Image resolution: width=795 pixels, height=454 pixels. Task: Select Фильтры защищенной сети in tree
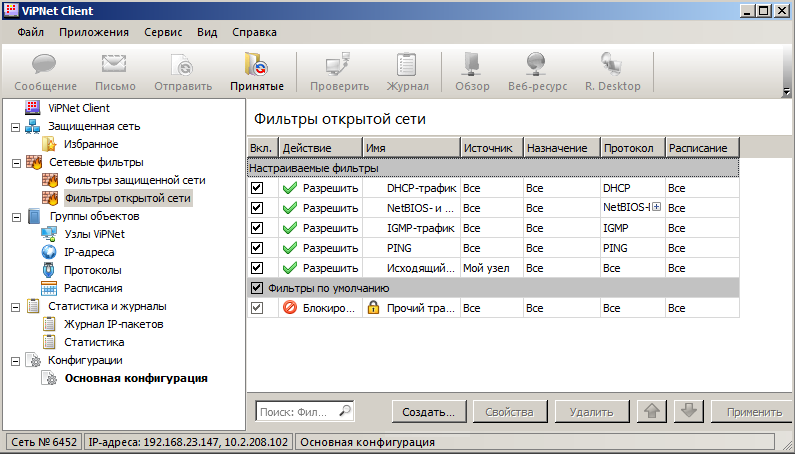point(134,180)
